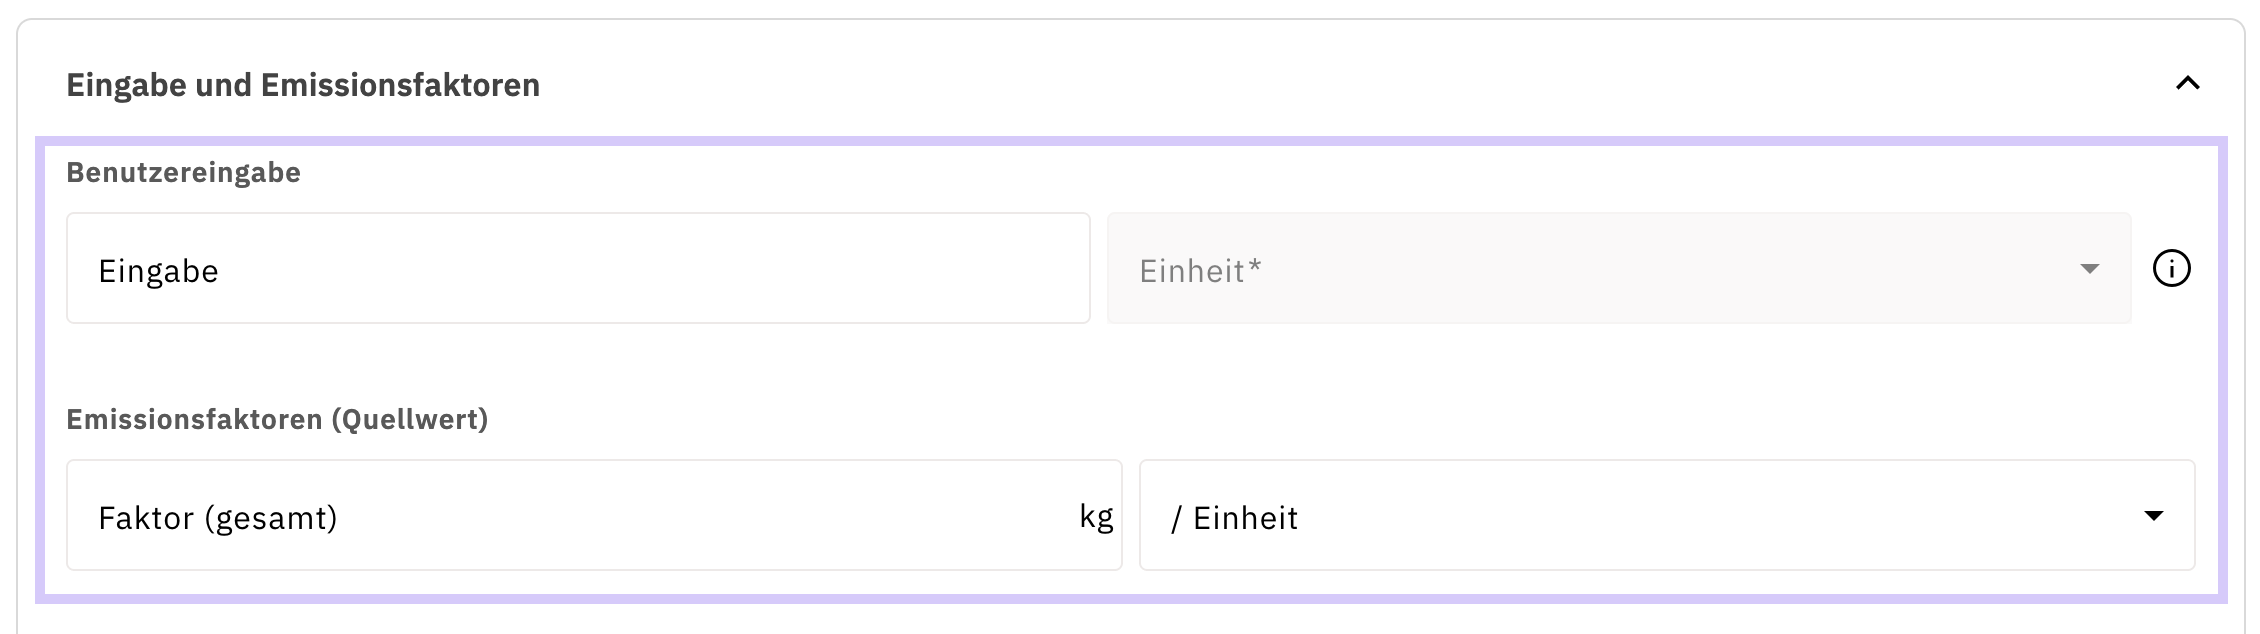The width and height of the screenshot is (2260, 634).
Task: Click the Benutzereingabe label
Action: click(x=183, y=173)
